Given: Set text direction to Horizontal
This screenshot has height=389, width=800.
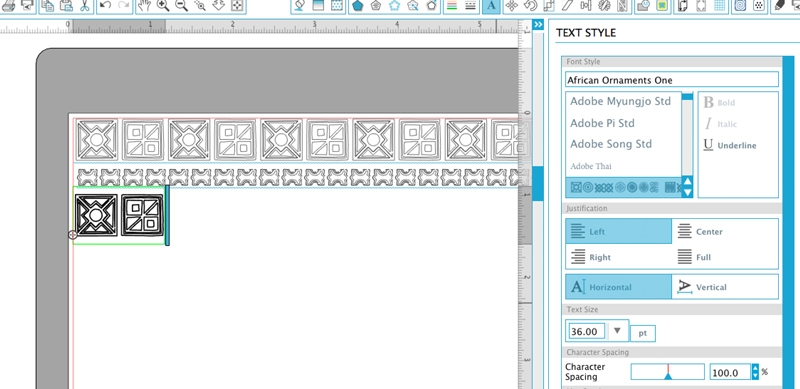Looking at the screenshot, I should click(618, 287).
